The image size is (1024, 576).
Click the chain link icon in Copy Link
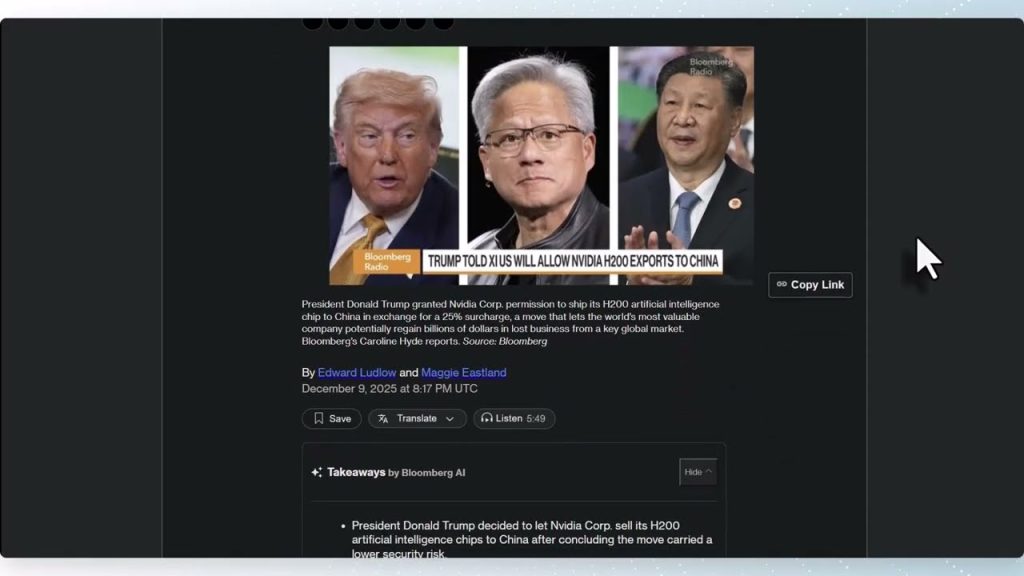[781, 285]
